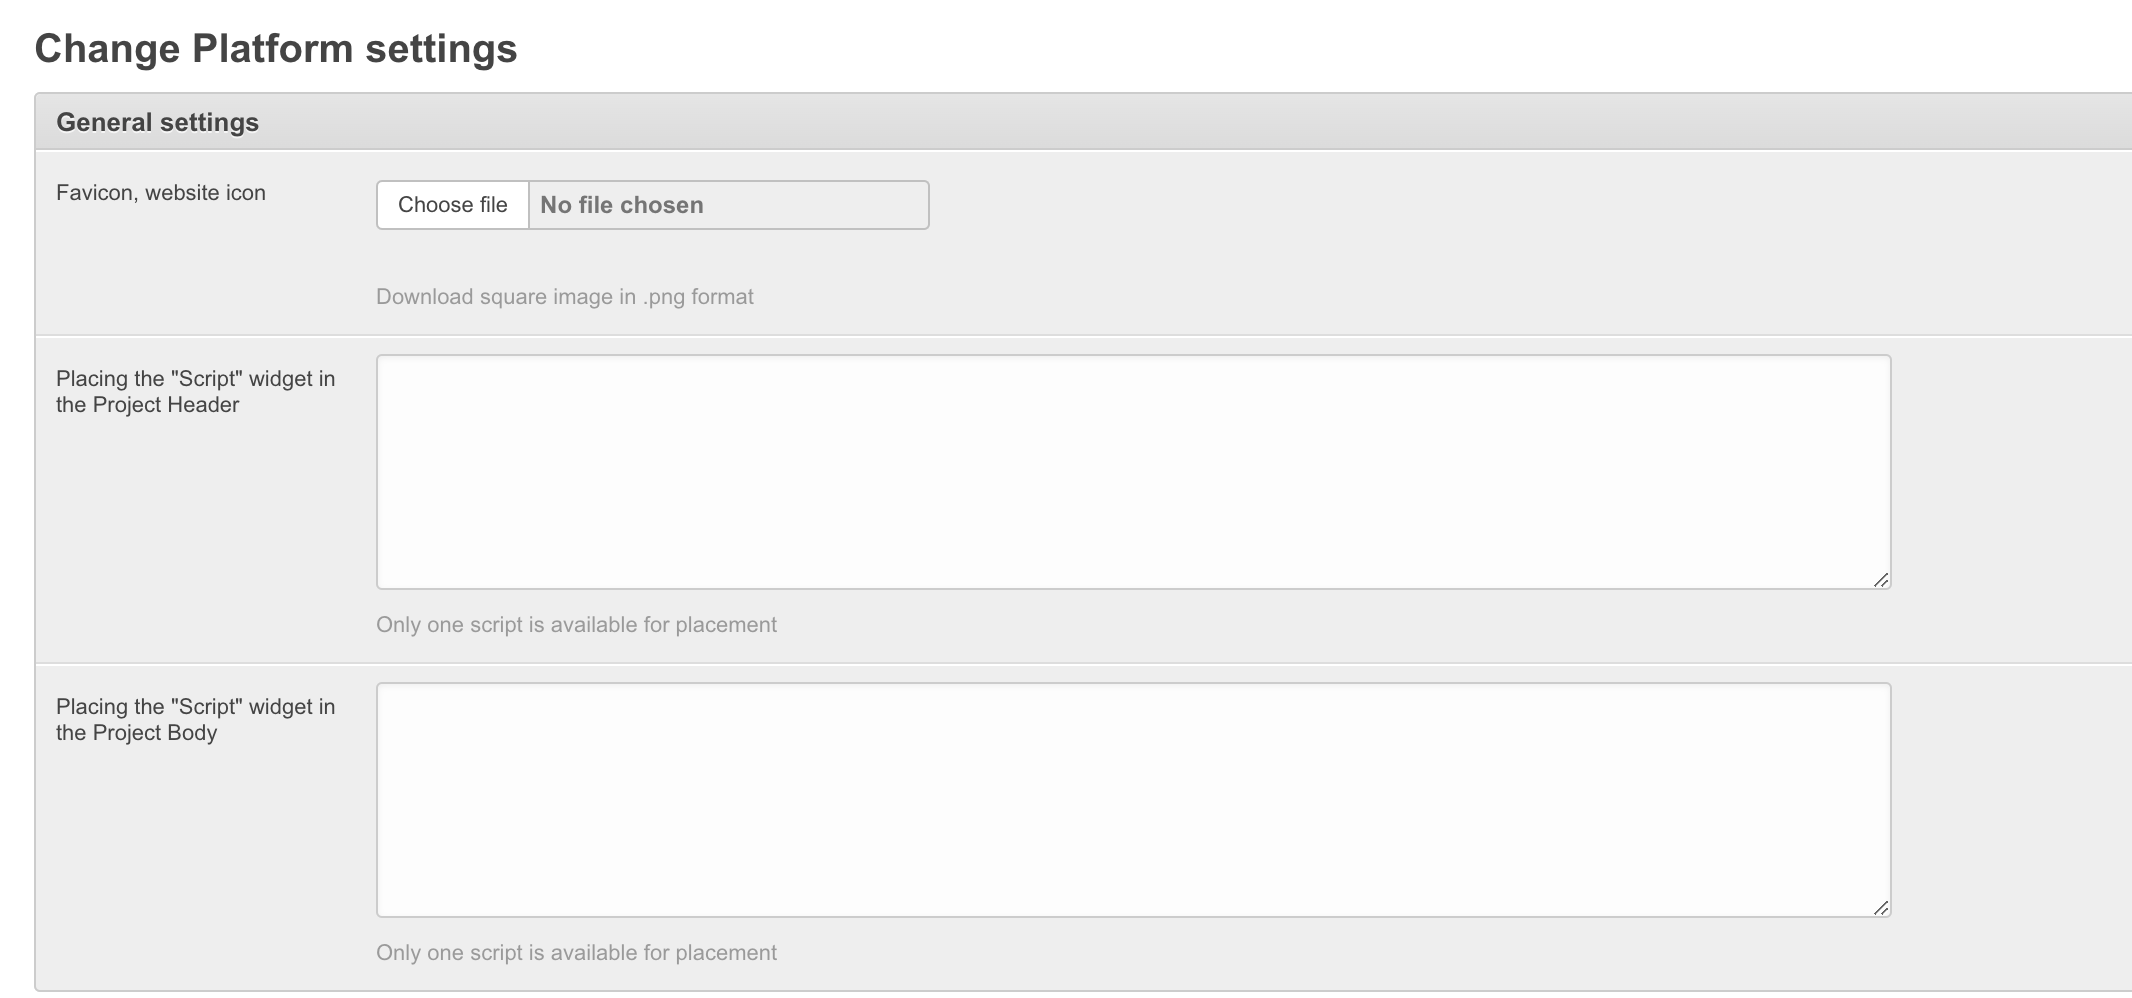Click the Choose file button
The image size is (2132, 998).
pyautogui.click(x=452, y=205)
